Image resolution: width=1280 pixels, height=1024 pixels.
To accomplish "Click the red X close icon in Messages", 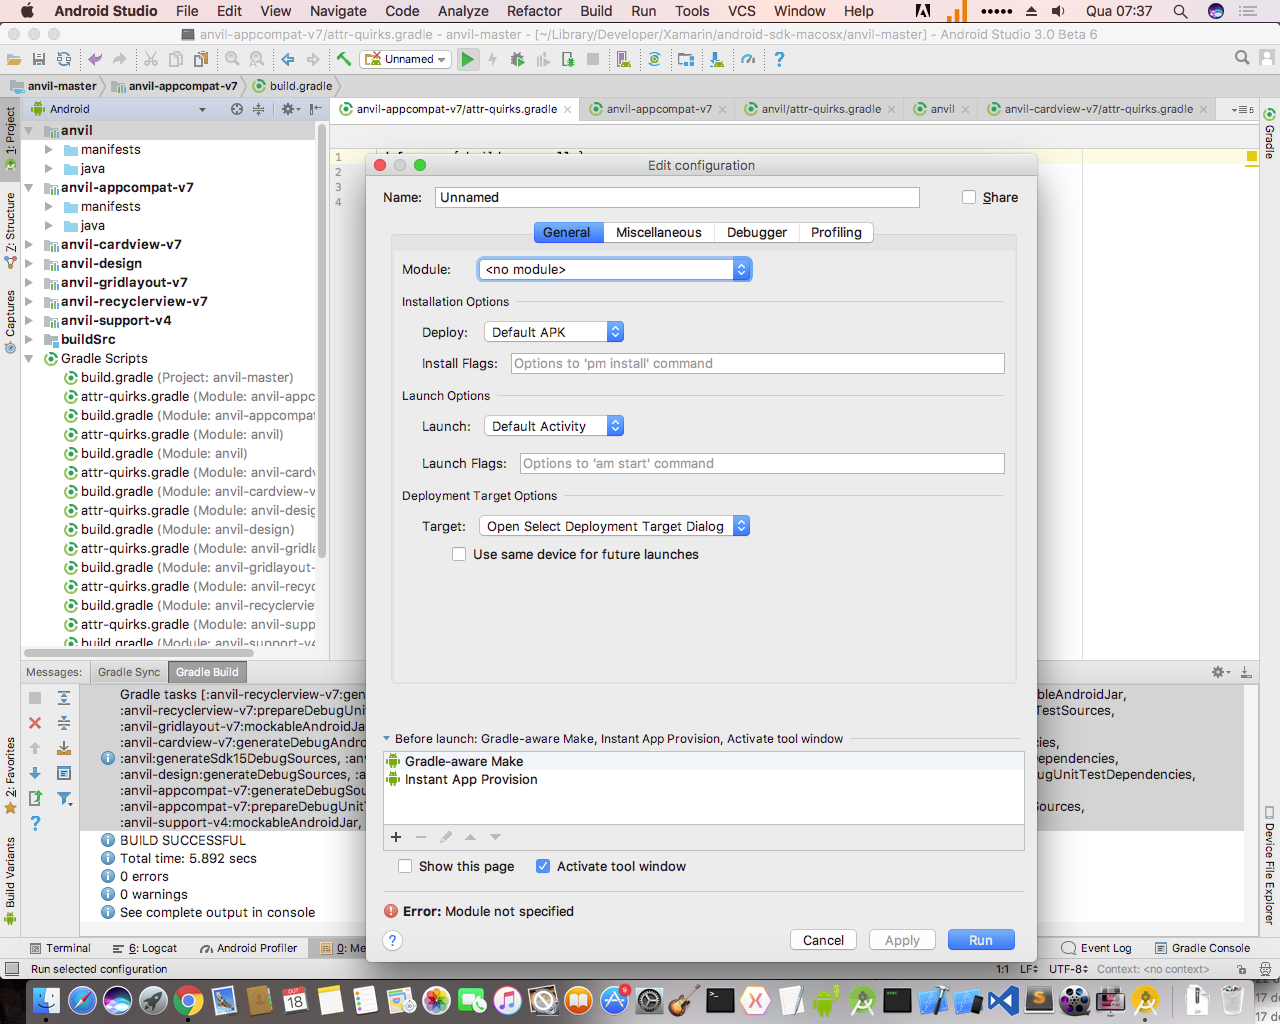I will [35, 723].
